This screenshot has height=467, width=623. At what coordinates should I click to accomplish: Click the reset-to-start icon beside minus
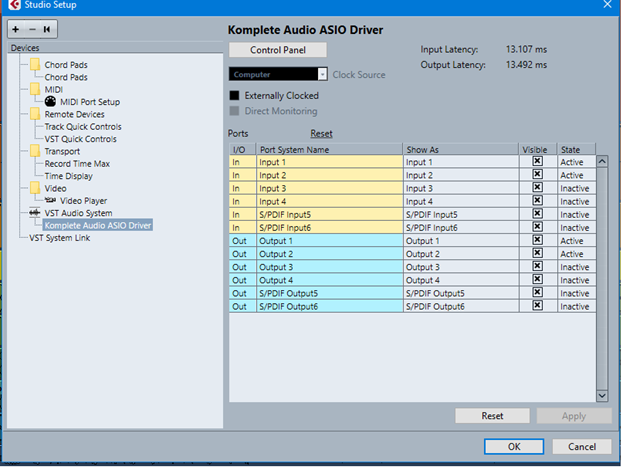[47, 29]
